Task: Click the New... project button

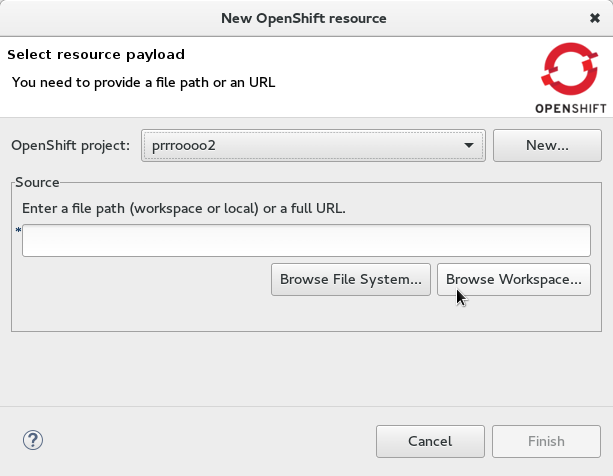Action: coord(547,145)
